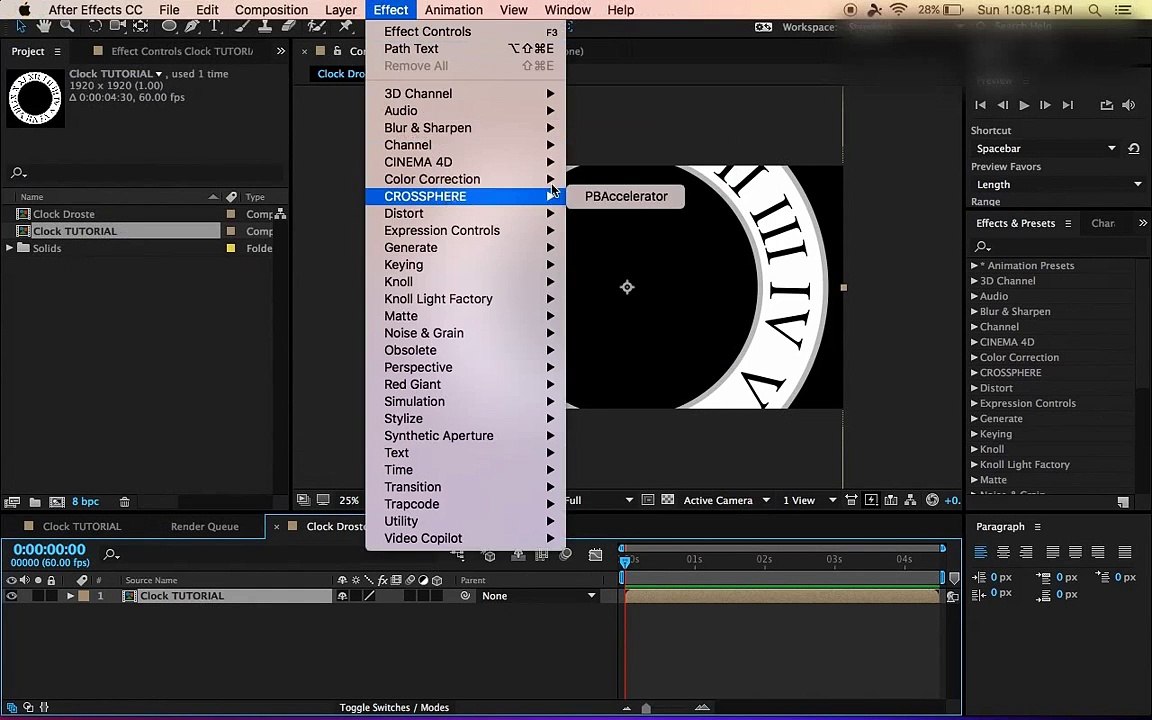The width and height of the screenshot is (1152, 720).
Task: Select the Brush tool
Action: [242, 26]
